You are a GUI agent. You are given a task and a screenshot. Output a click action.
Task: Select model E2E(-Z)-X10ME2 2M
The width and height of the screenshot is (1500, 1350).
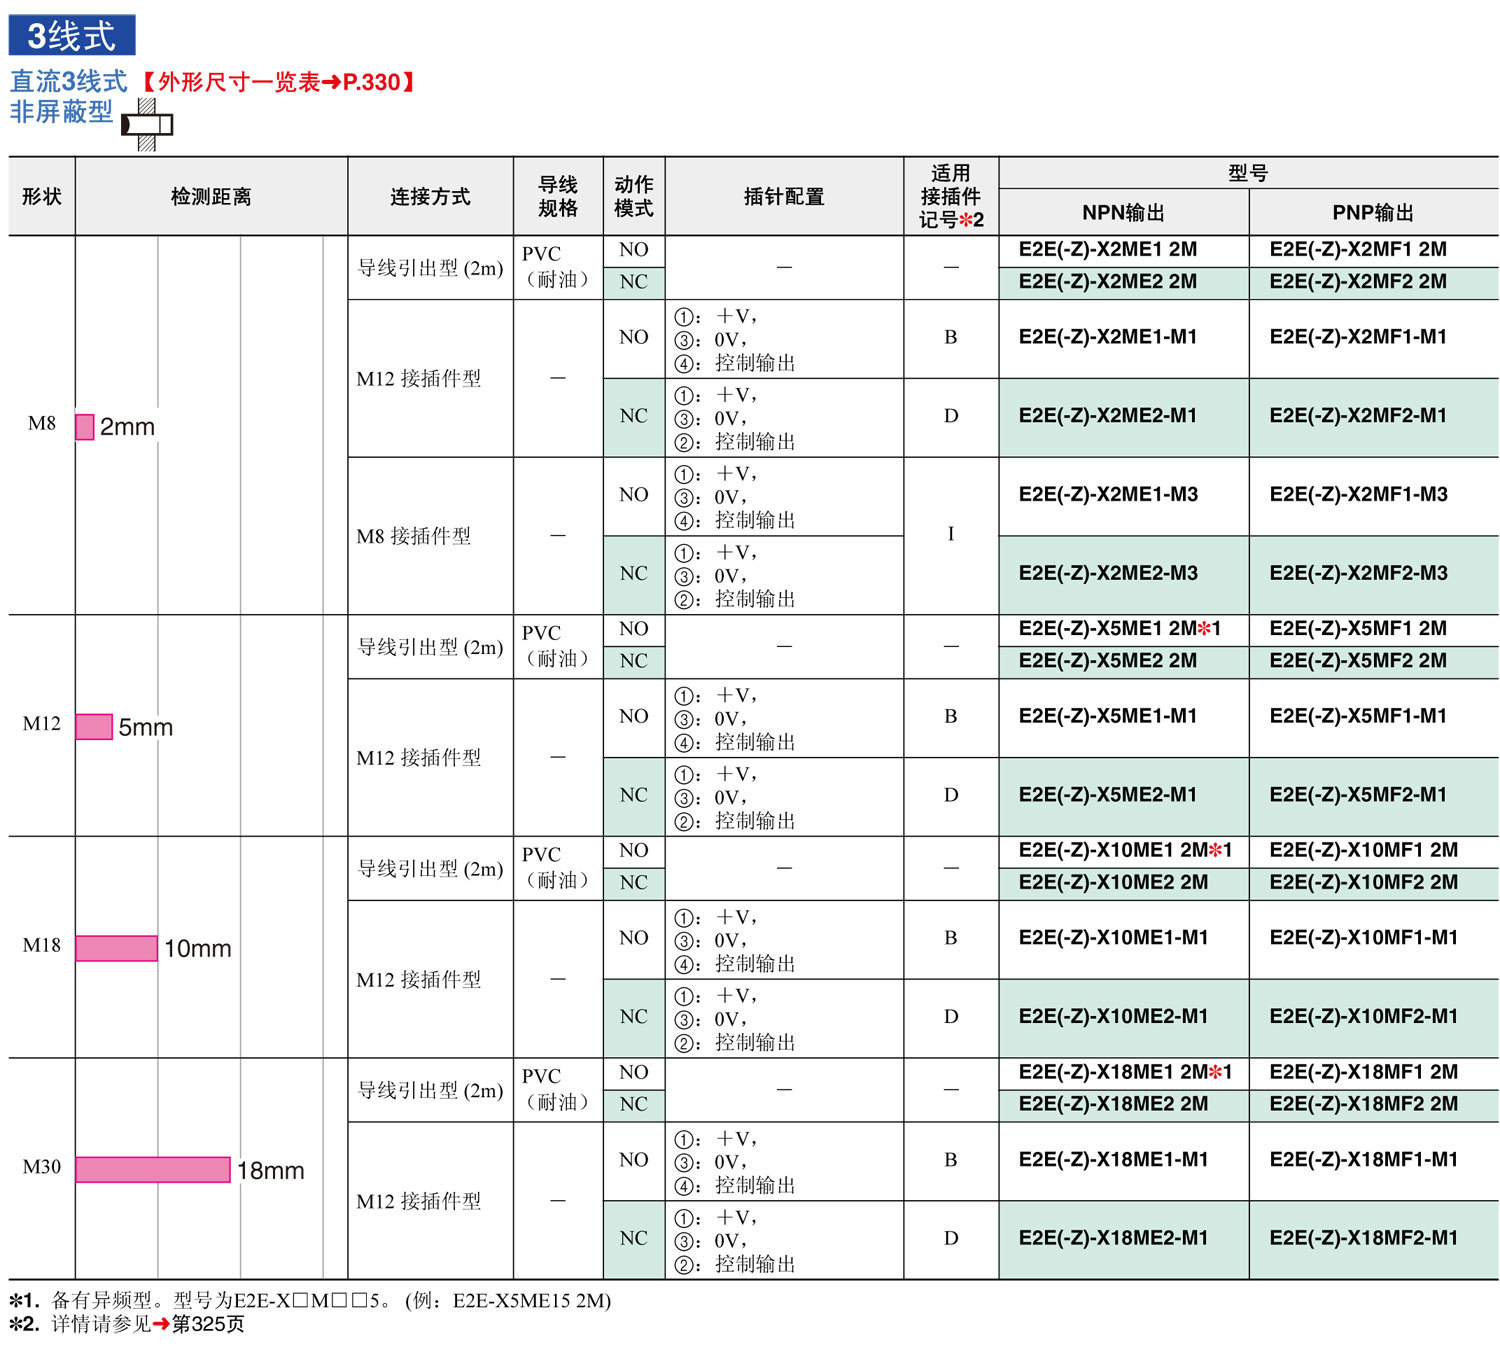[x=1113, y=883]
